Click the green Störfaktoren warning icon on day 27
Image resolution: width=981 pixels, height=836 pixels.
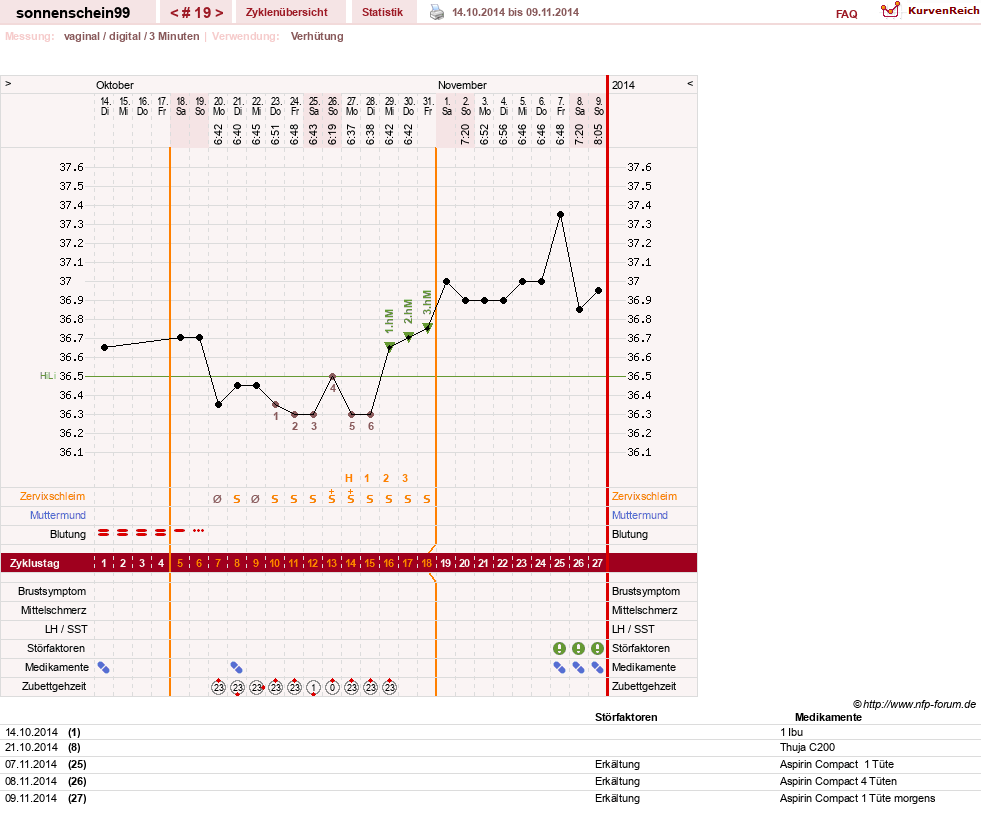click(597, 649)
